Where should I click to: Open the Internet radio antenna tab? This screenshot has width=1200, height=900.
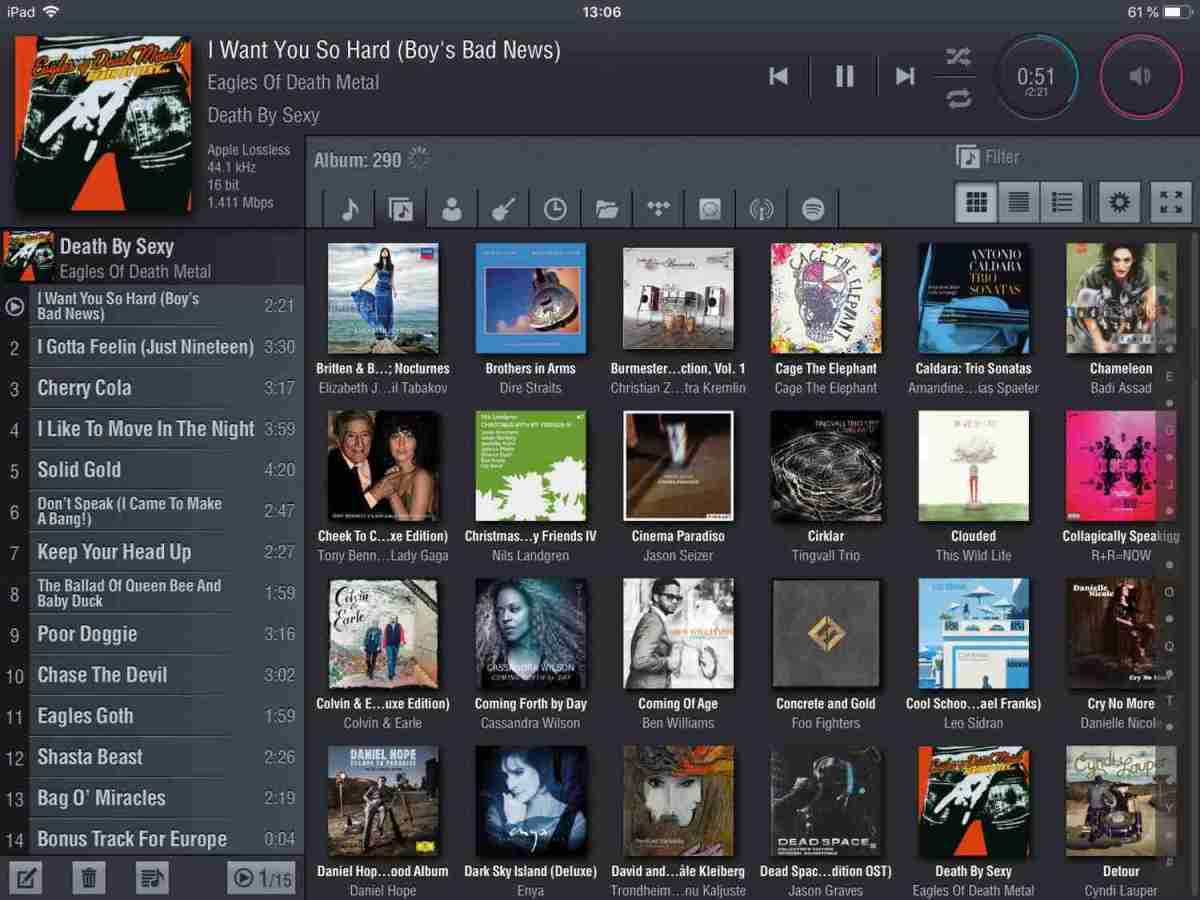click(762, 208)
